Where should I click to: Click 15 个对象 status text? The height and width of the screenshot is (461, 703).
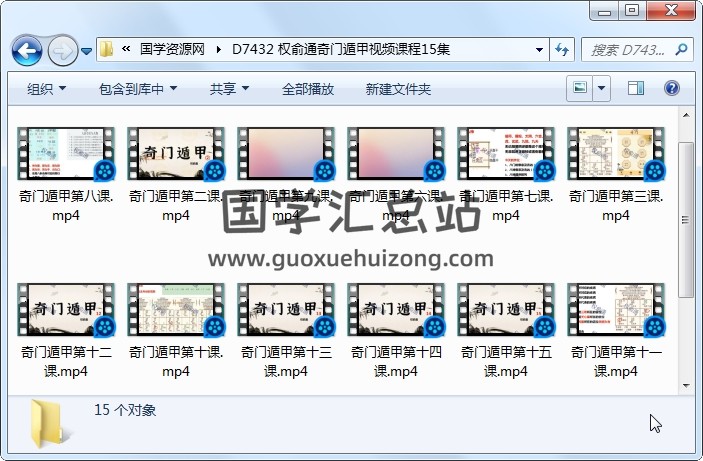click(125, 409)
